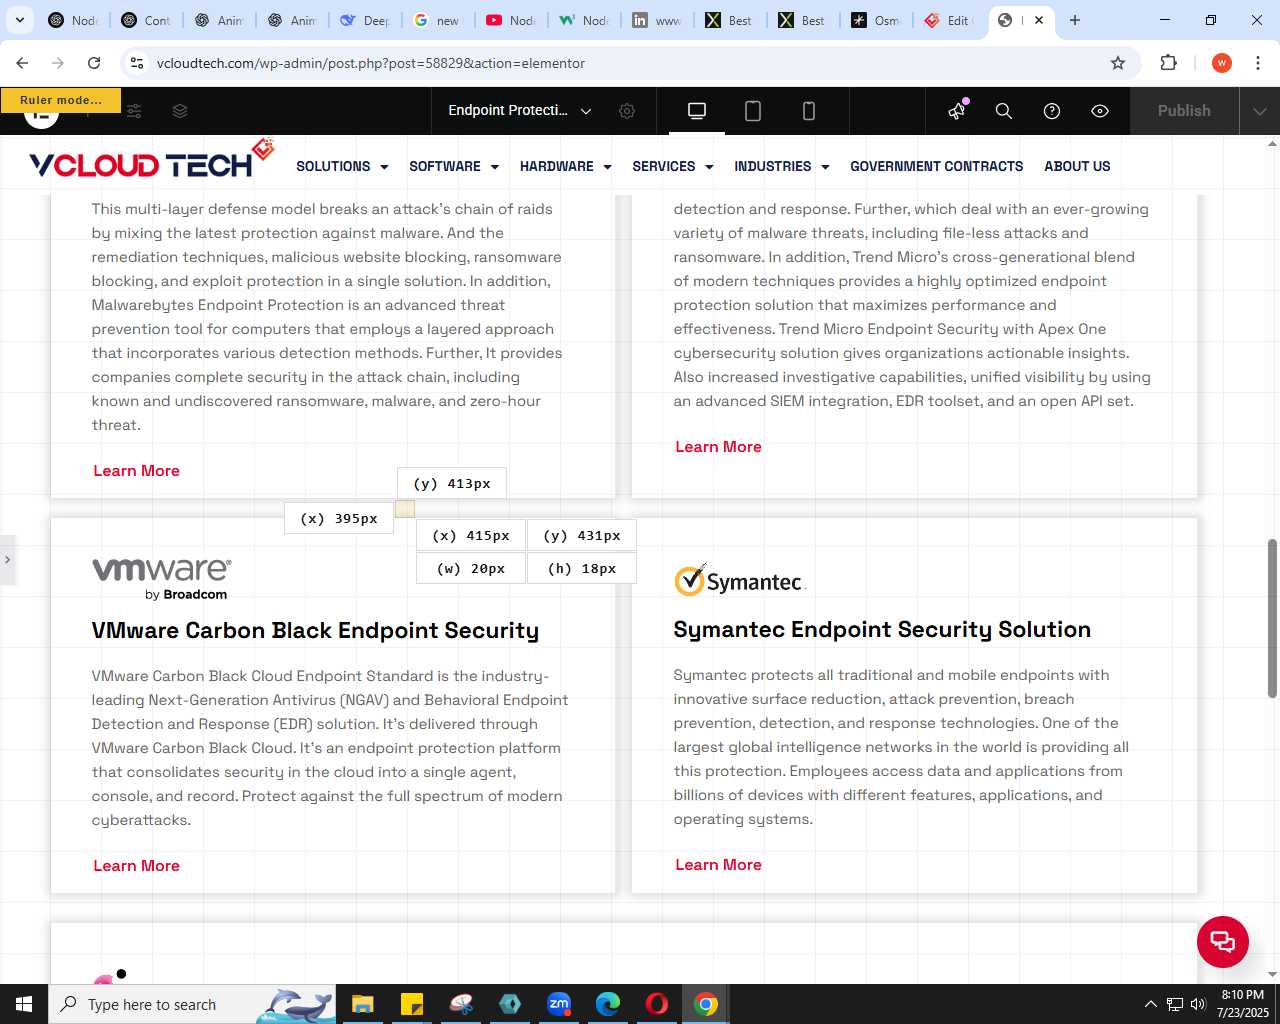The width and height of the screenshot is (1280, 1024).
Task: Open Chrome three-dot menu
Action: coord(1258,63)
